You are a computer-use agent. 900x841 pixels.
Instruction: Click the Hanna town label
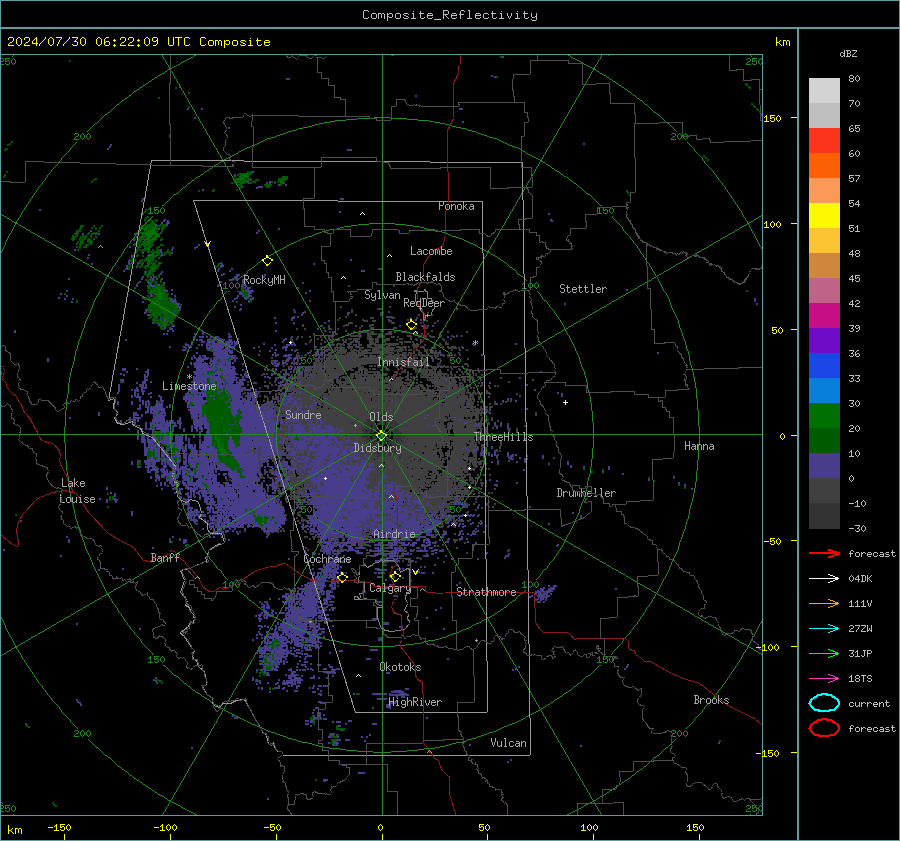(699, 446)
